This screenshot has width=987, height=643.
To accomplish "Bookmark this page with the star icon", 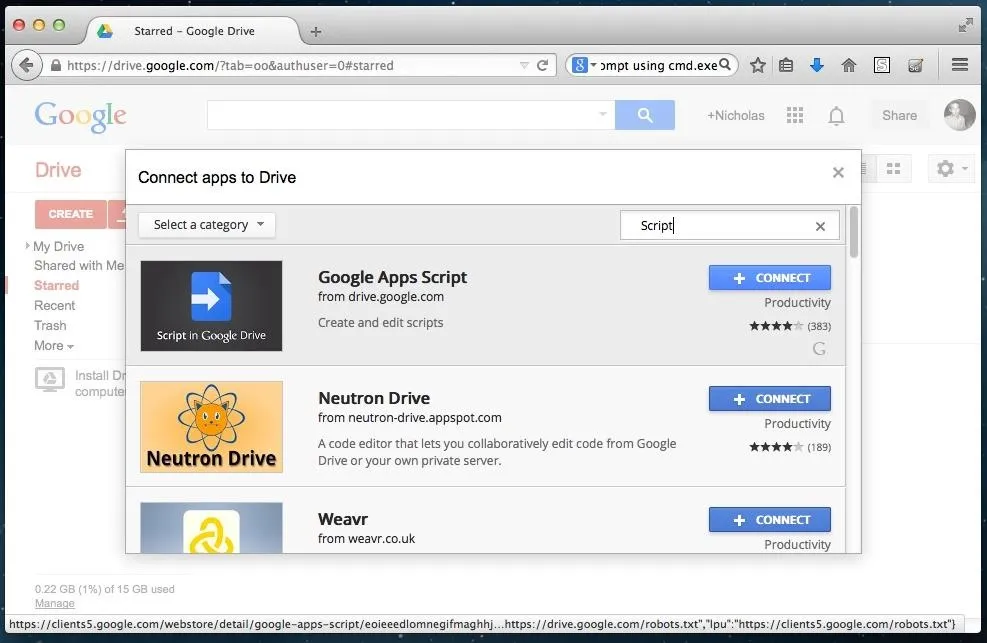I will tap(758, 65).
